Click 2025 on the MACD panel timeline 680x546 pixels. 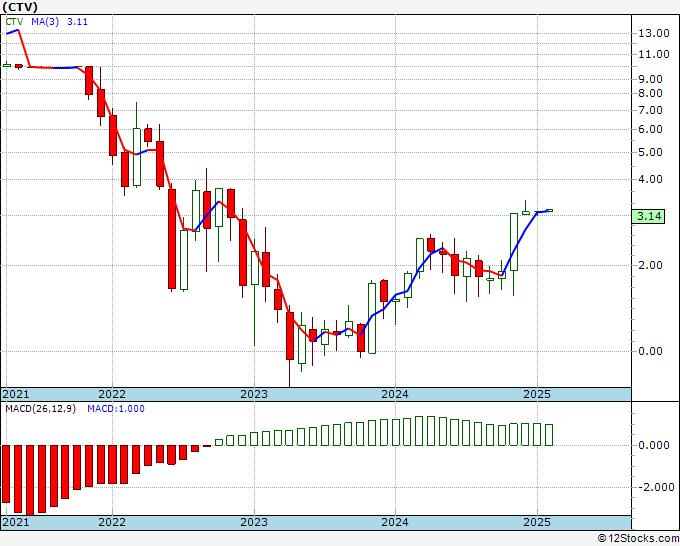pyautogui.click(x=537, y=522)
